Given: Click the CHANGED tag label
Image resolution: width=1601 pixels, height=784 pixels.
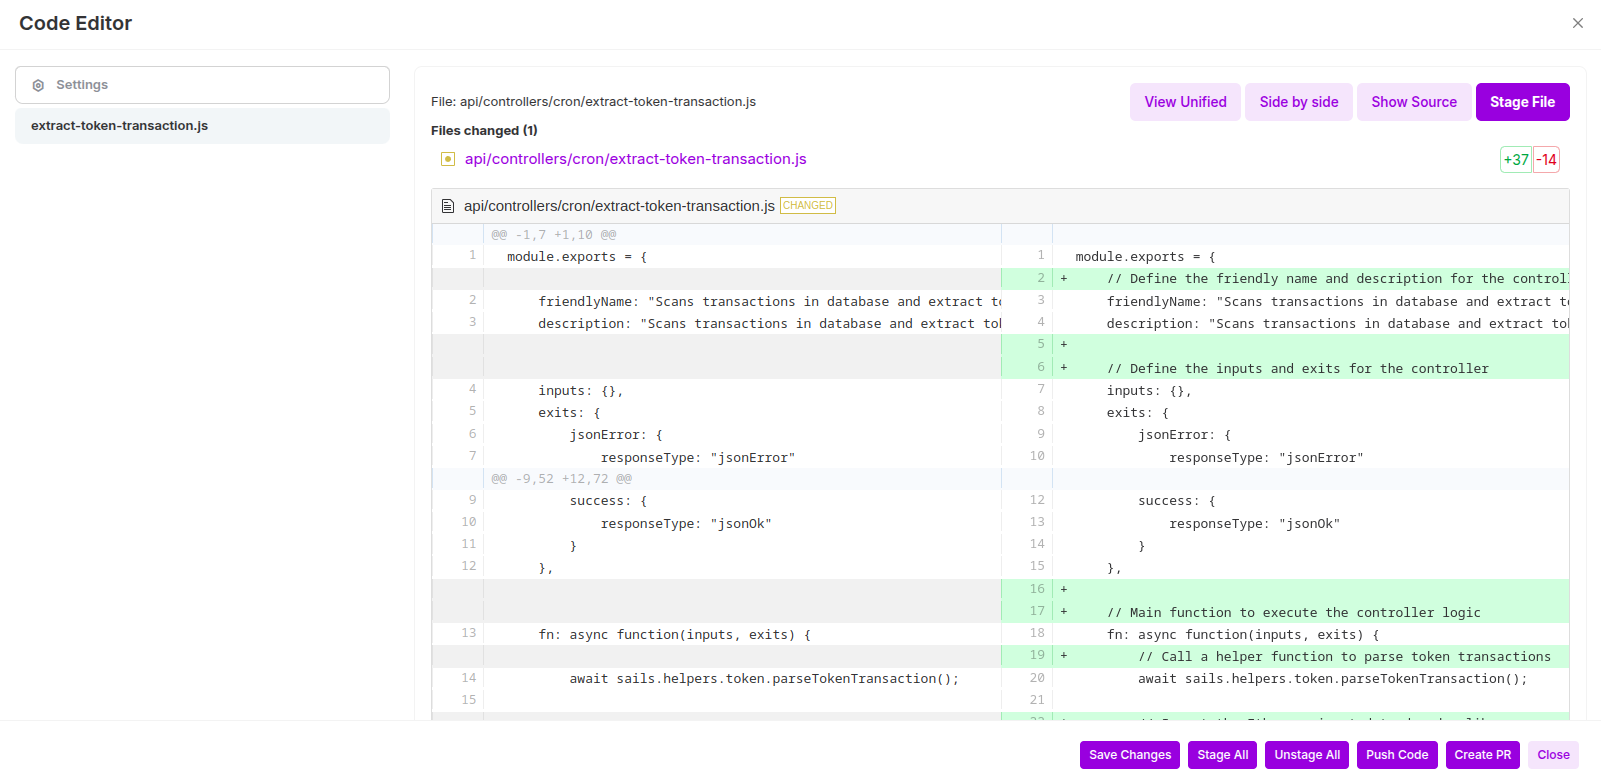Looking at the screenshot, I should coord(807,206).
